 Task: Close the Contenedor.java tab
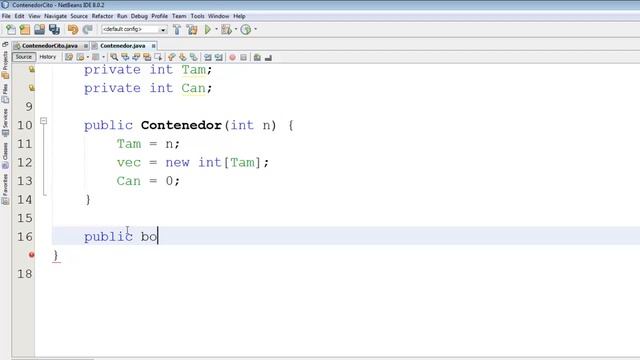click(x=153, y=46)
